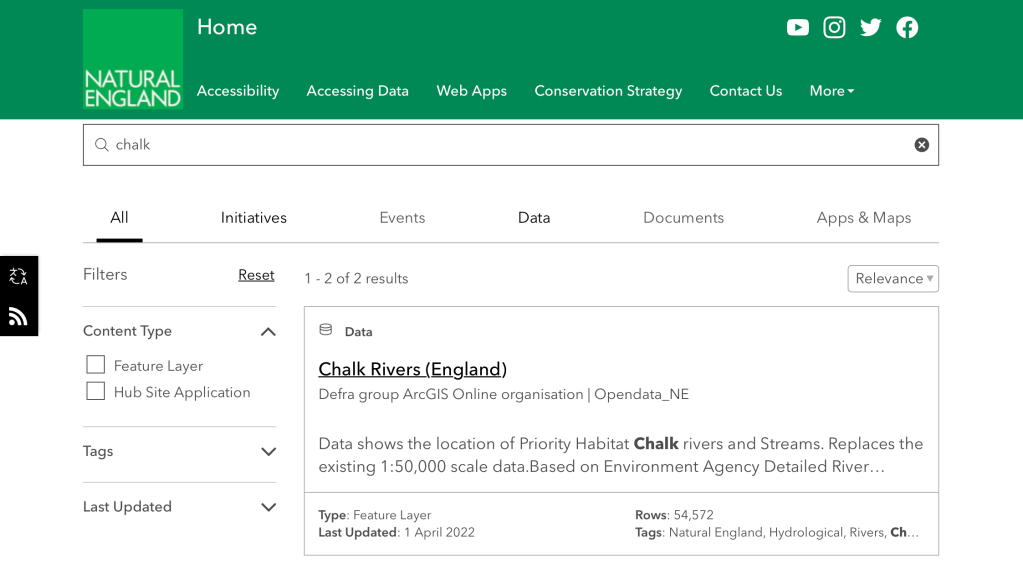Expand the Tags filter section

click(268, 452)
